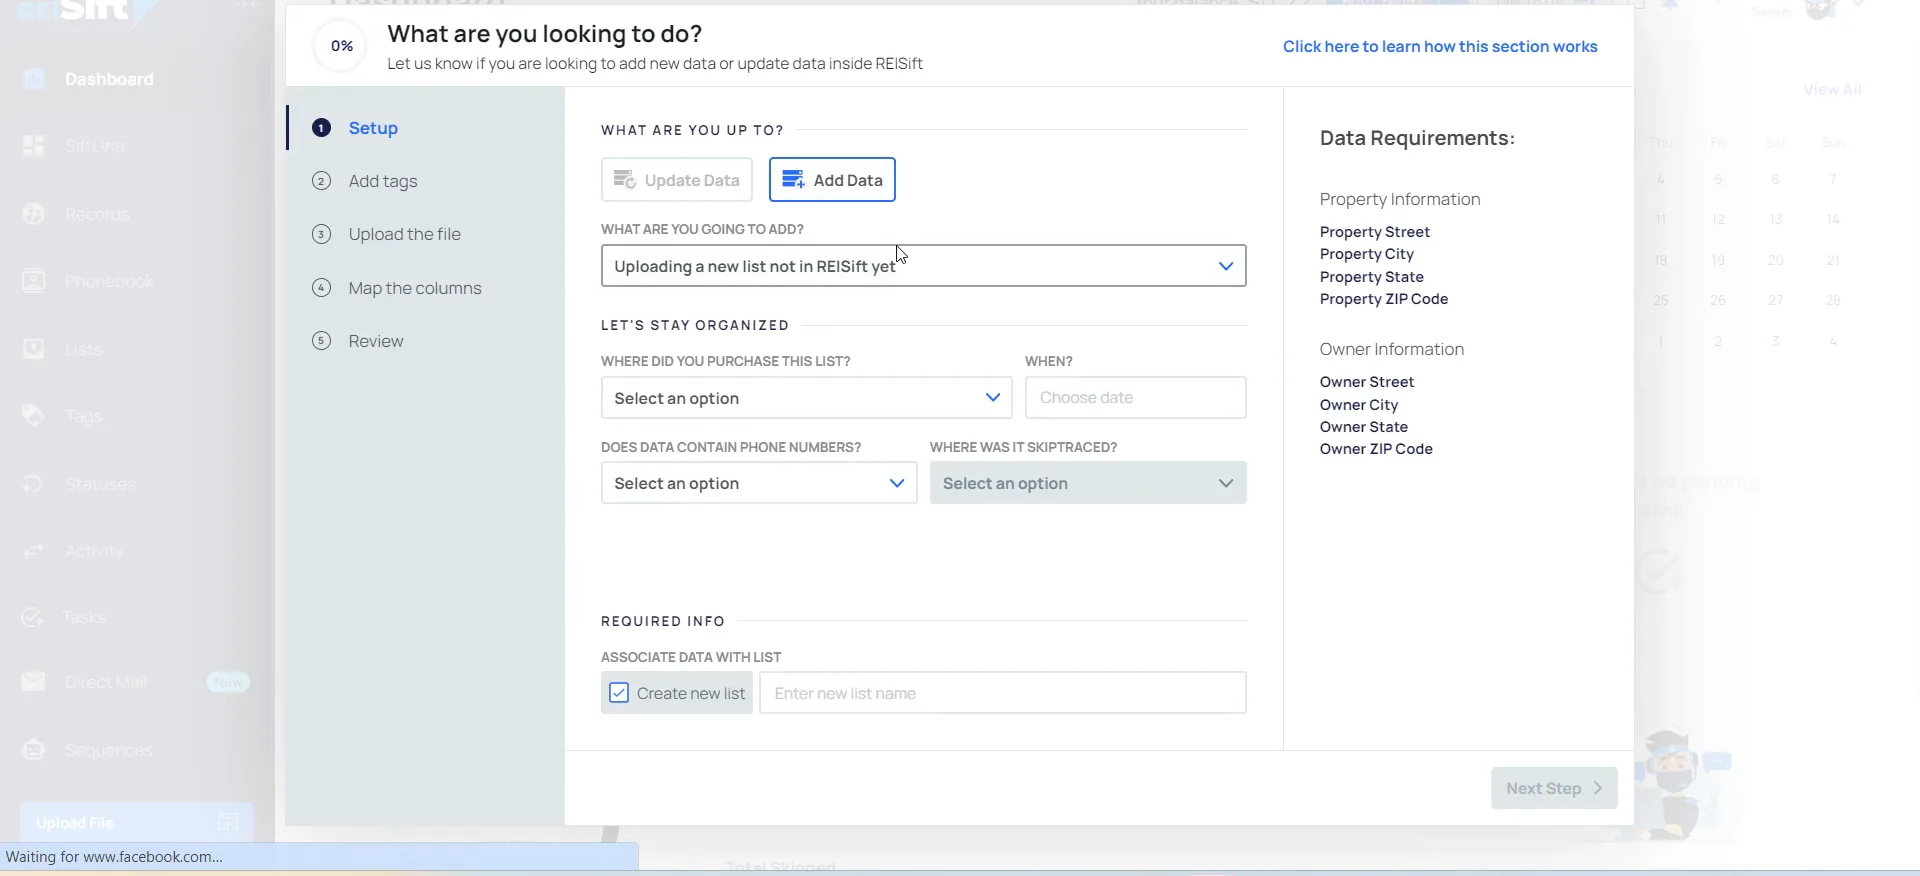Viewport: 1920px width, 876px height.
Task: Click the Dashboard icon in the sidebar
Action: pos(34,79)
